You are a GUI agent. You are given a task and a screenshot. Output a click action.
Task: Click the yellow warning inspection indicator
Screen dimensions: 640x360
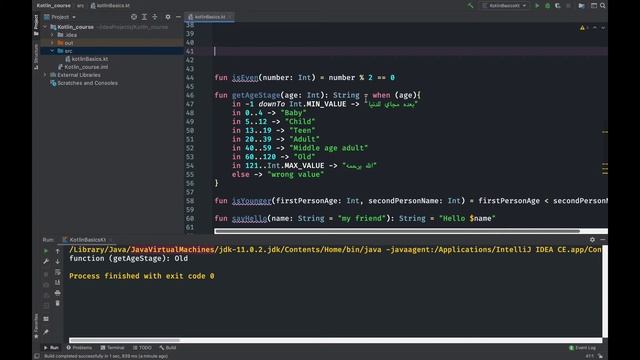click(582, 28)
